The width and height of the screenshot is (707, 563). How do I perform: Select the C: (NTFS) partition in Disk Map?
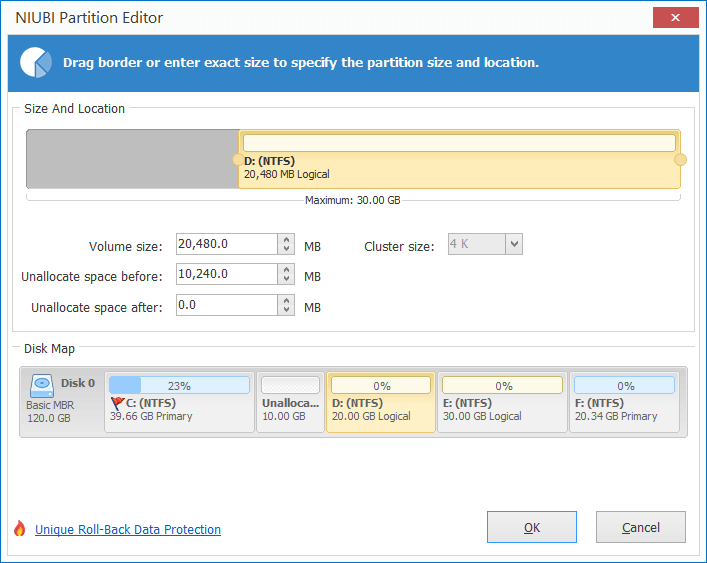pyautogui.click(x=179, y=402)
